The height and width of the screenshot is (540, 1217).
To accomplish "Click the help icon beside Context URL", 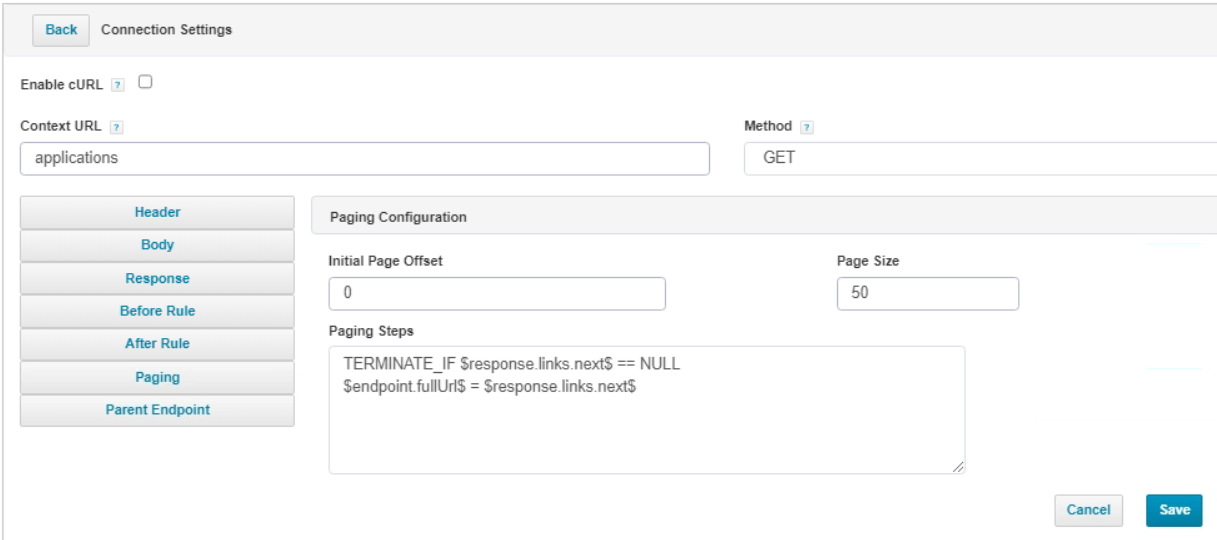I will coord(116,128).
